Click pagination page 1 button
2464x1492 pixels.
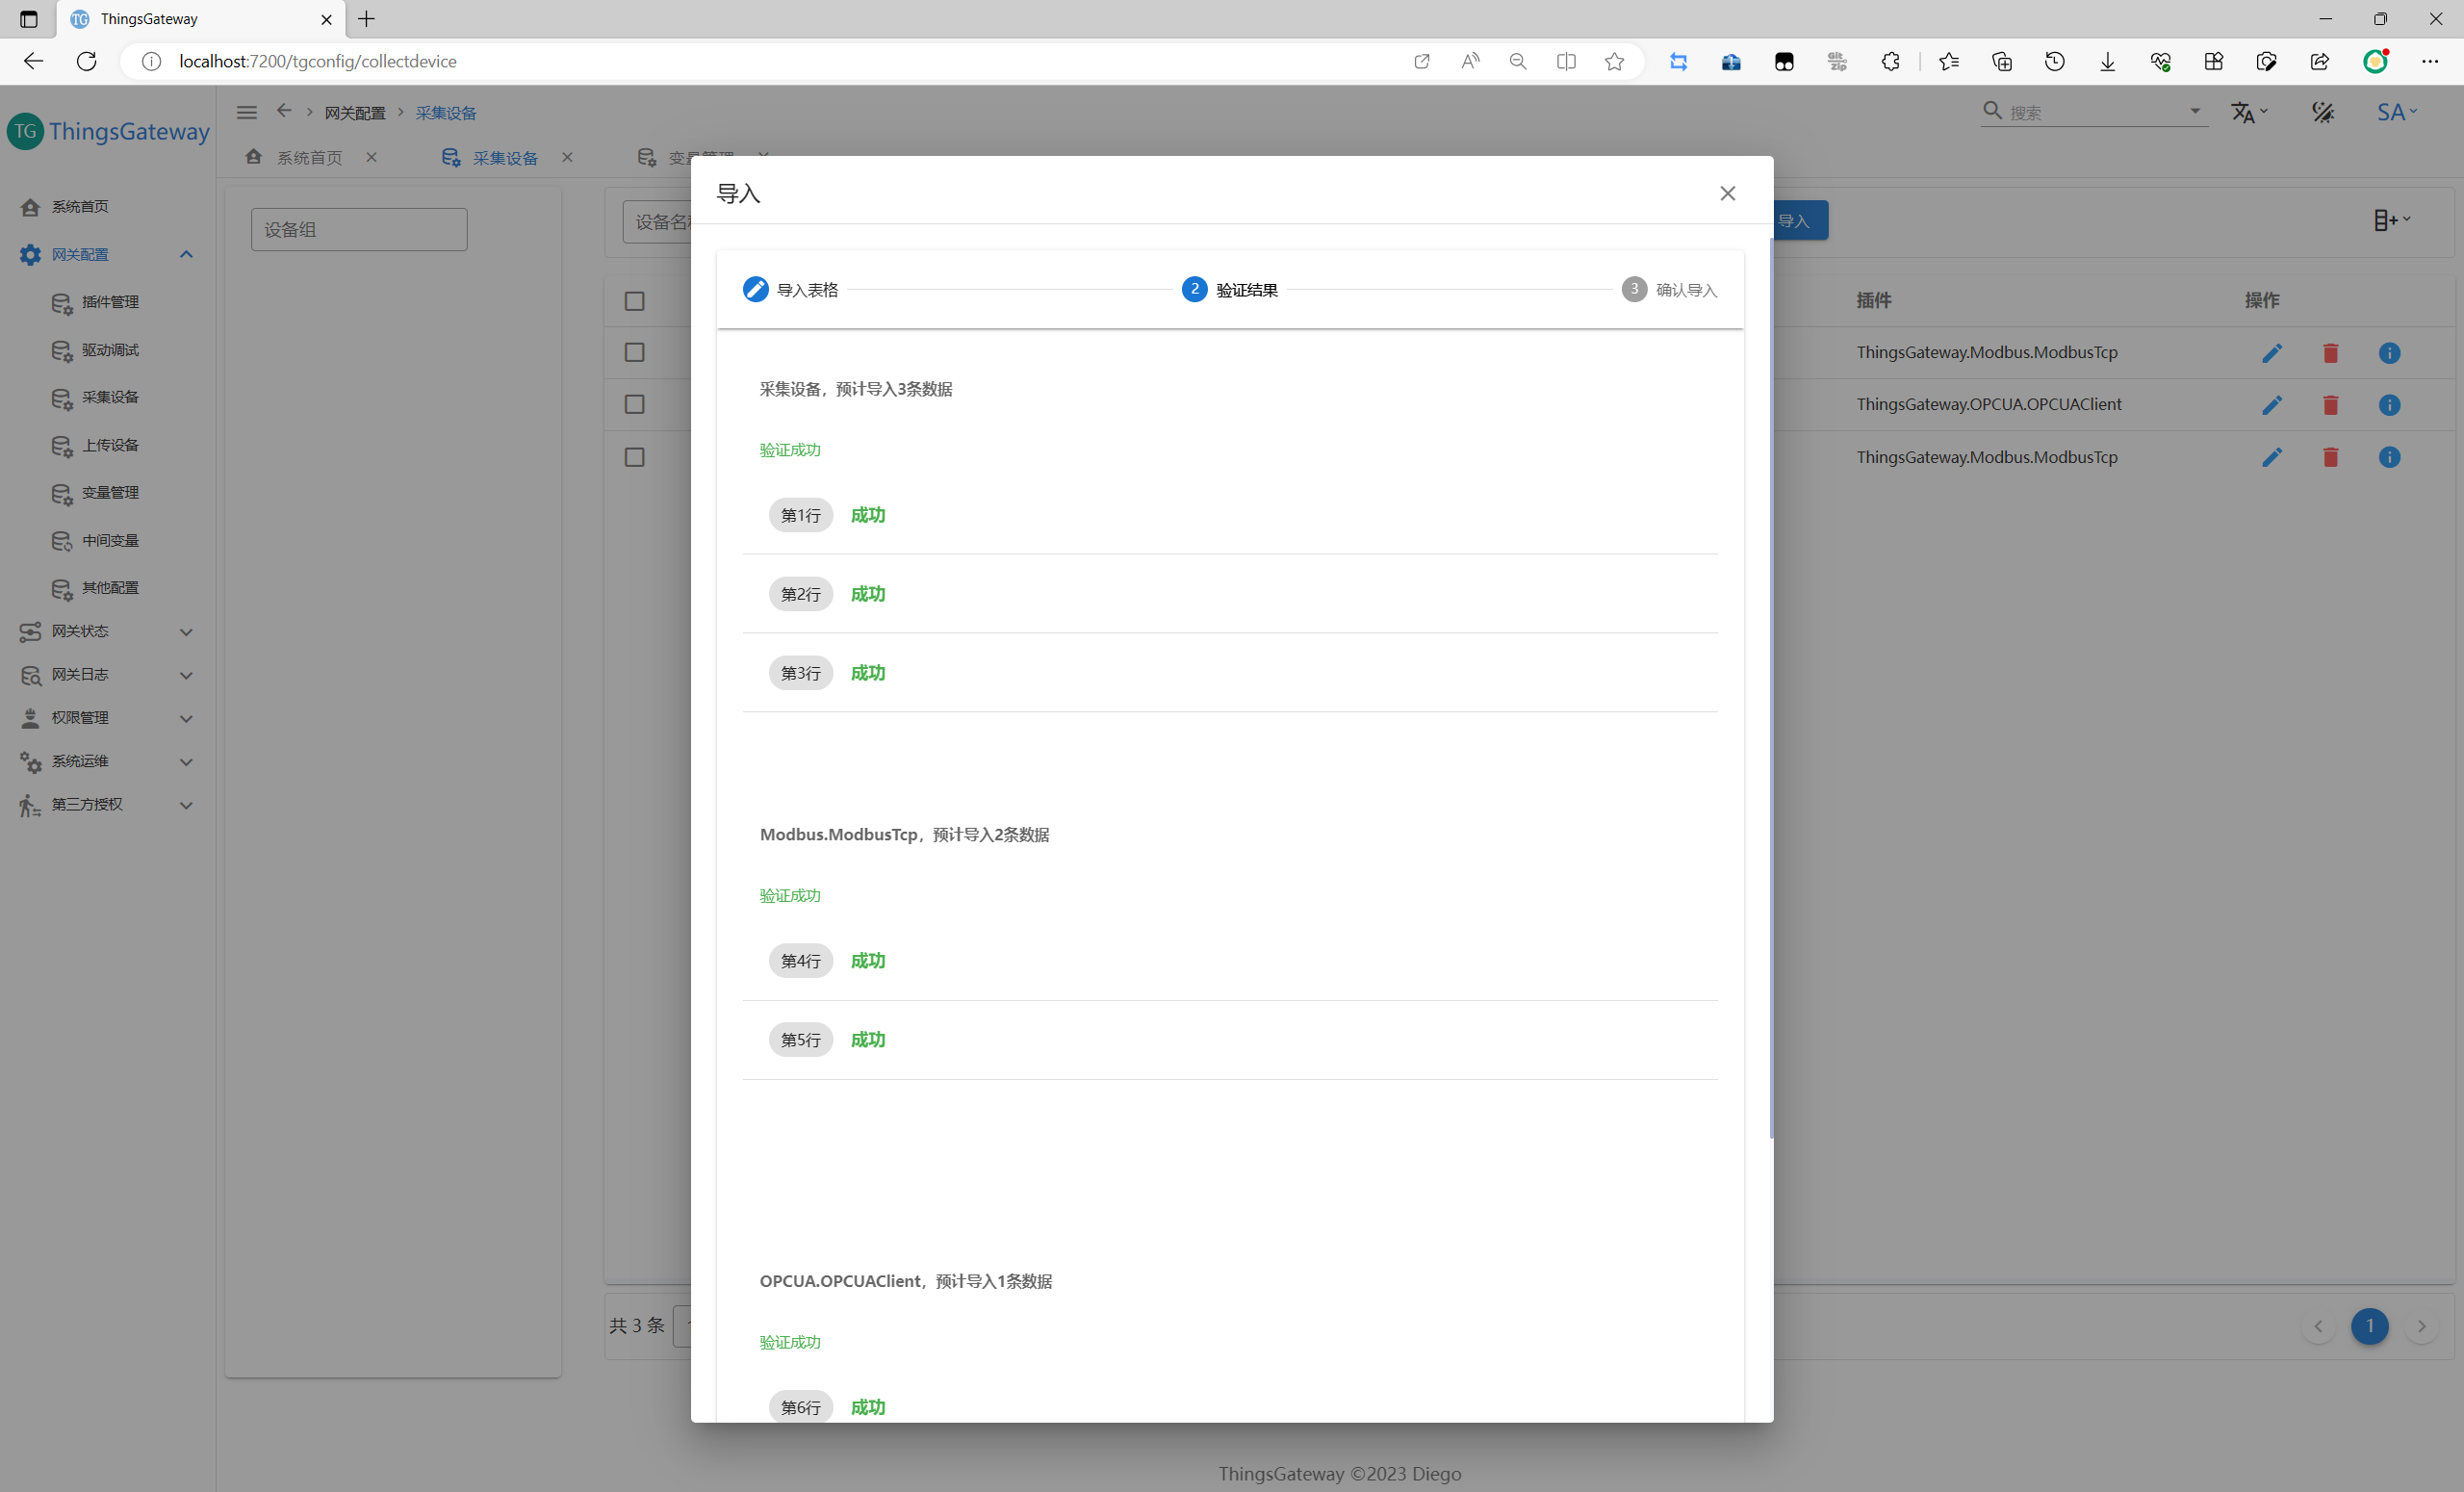(x=2368, y=1326)
